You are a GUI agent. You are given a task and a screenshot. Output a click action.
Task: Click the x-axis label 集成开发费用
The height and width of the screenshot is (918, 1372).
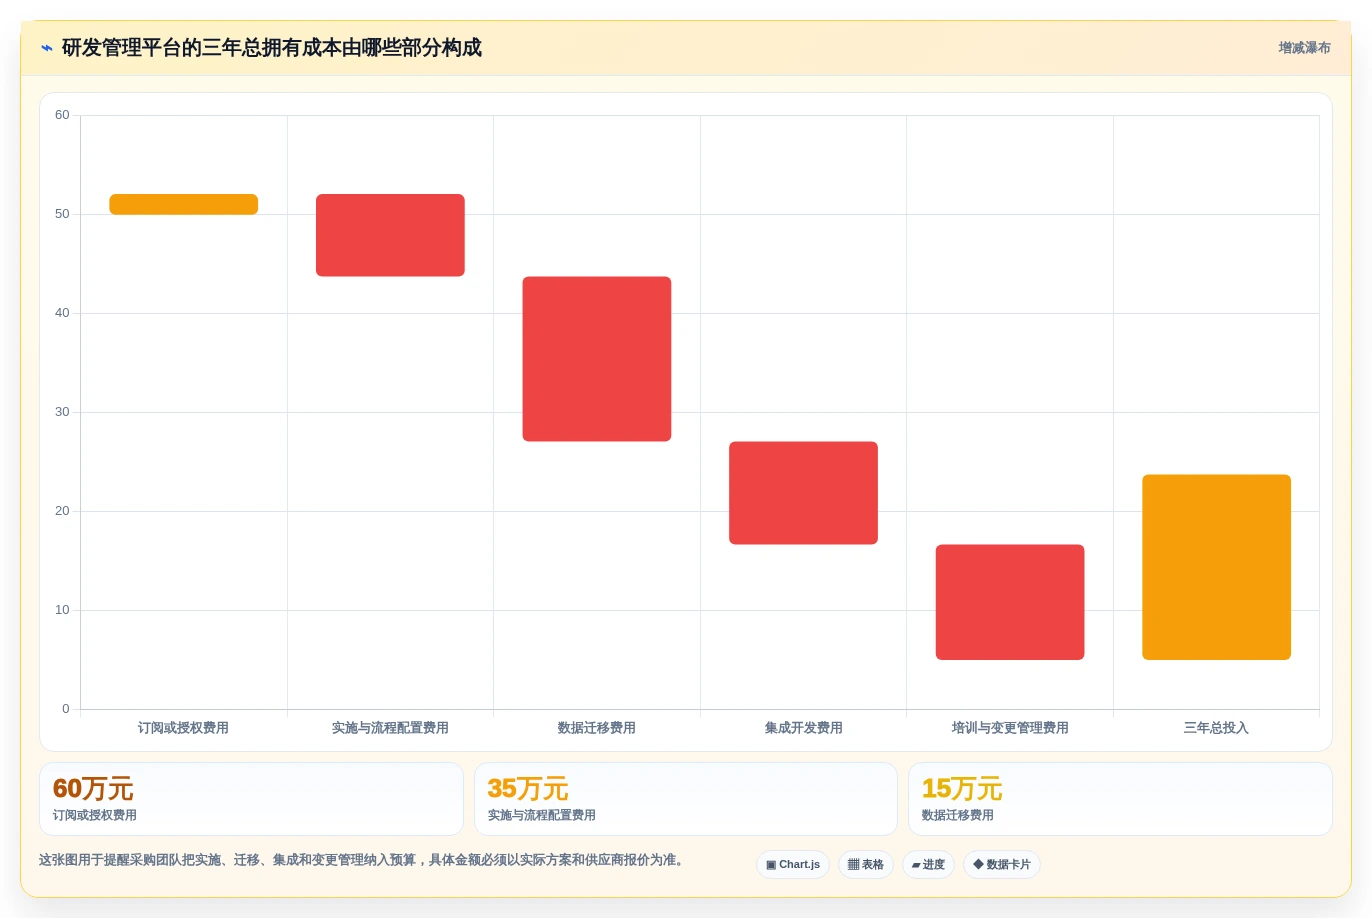point(803,728)
